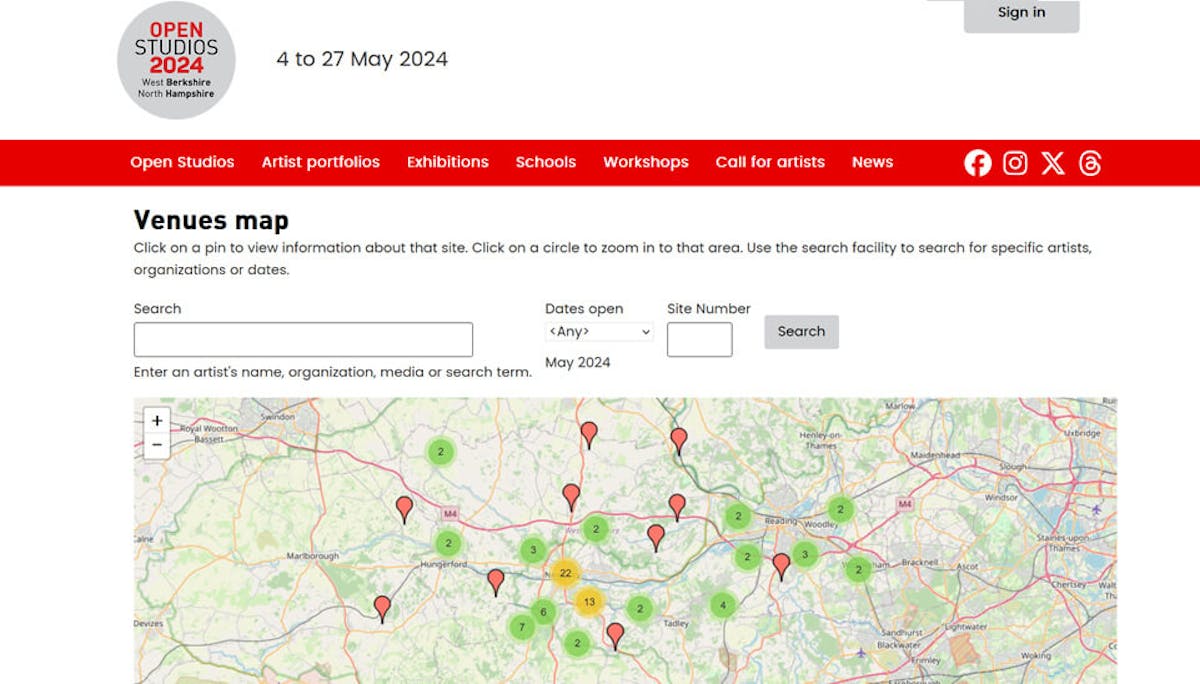Open the Facebook social icon
The image size is (1200, 684).
click(x=977, y=163)
